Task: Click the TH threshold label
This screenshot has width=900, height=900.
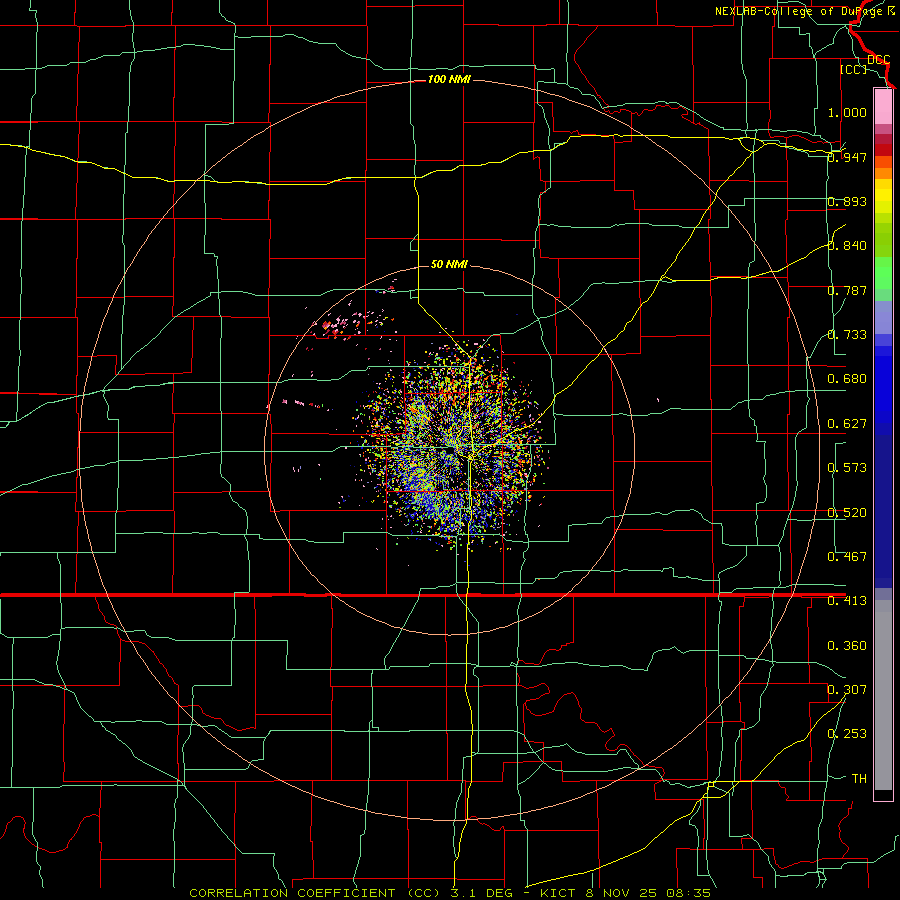Action: coord(859,779)
